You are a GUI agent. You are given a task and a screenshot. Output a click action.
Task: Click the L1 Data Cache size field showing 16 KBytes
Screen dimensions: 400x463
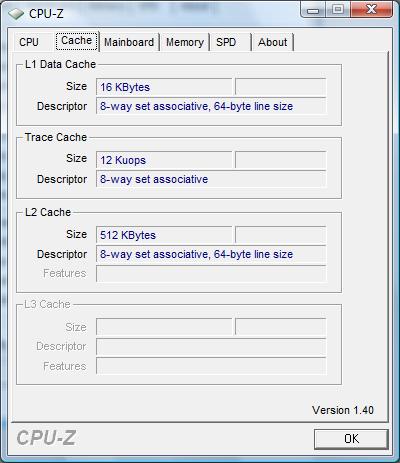164,87
